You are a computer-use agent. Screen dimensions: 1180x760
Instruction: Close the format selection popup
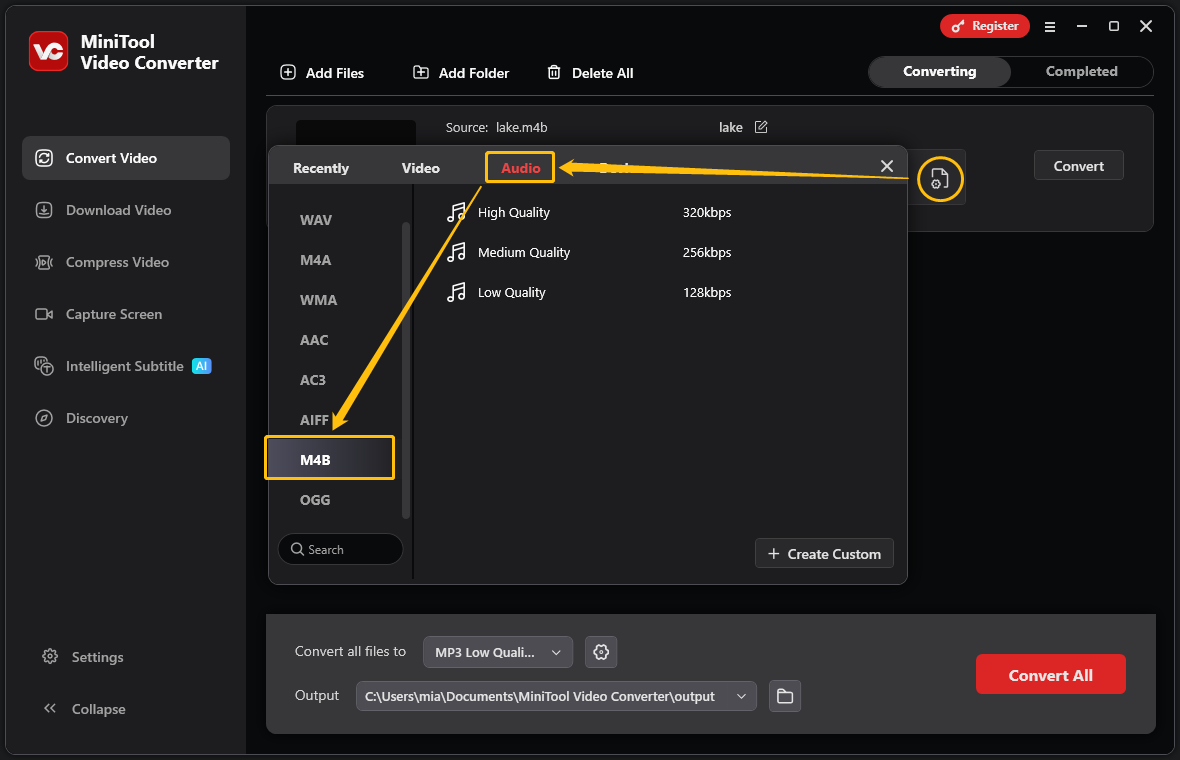point(887,166)
